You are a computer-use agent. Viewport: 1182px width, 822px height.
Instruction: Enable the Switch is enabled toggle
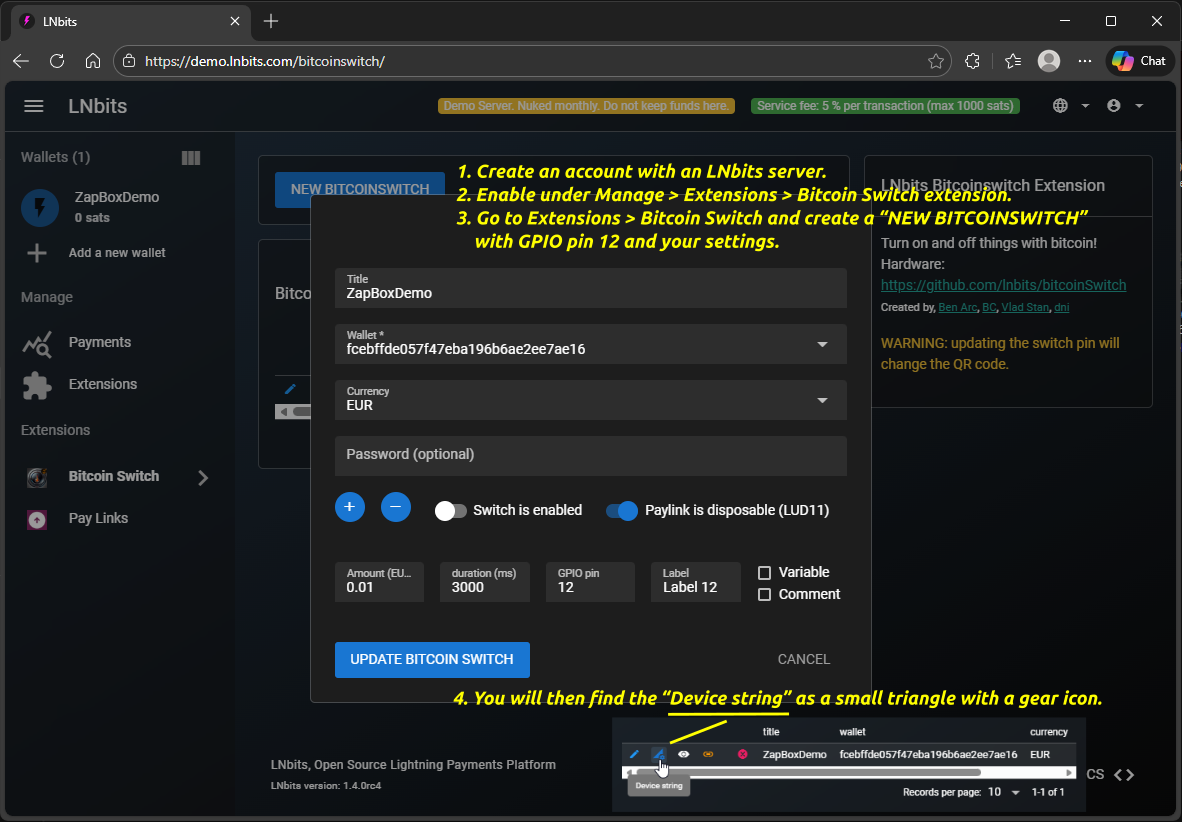pyautogui.click(x=450, y=510)
